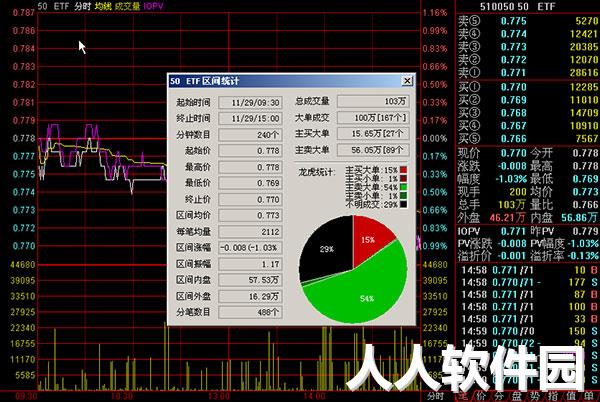Click the 区间振幅 field showing 1.17
Image resolution: width=600 pixels, height=402 pixels.
[251, 264]
